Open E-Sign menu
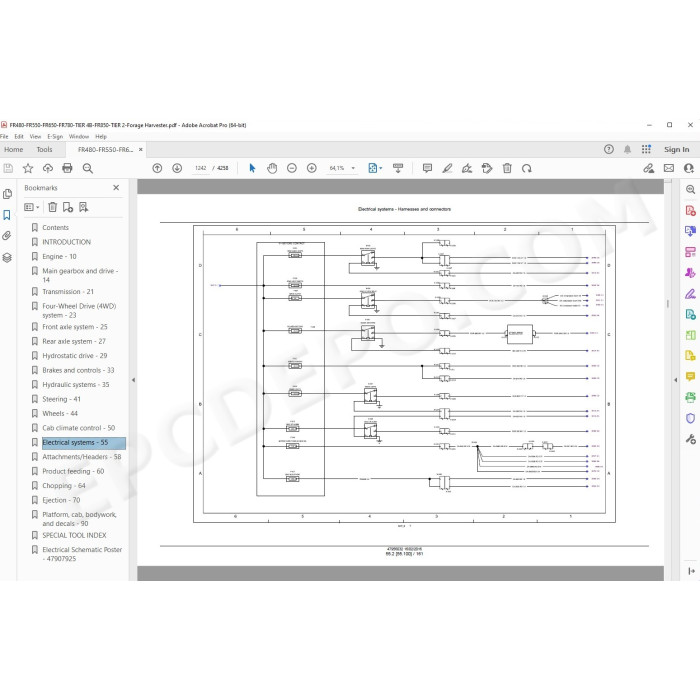Screen dimensions: 700x700 (55, 137)
